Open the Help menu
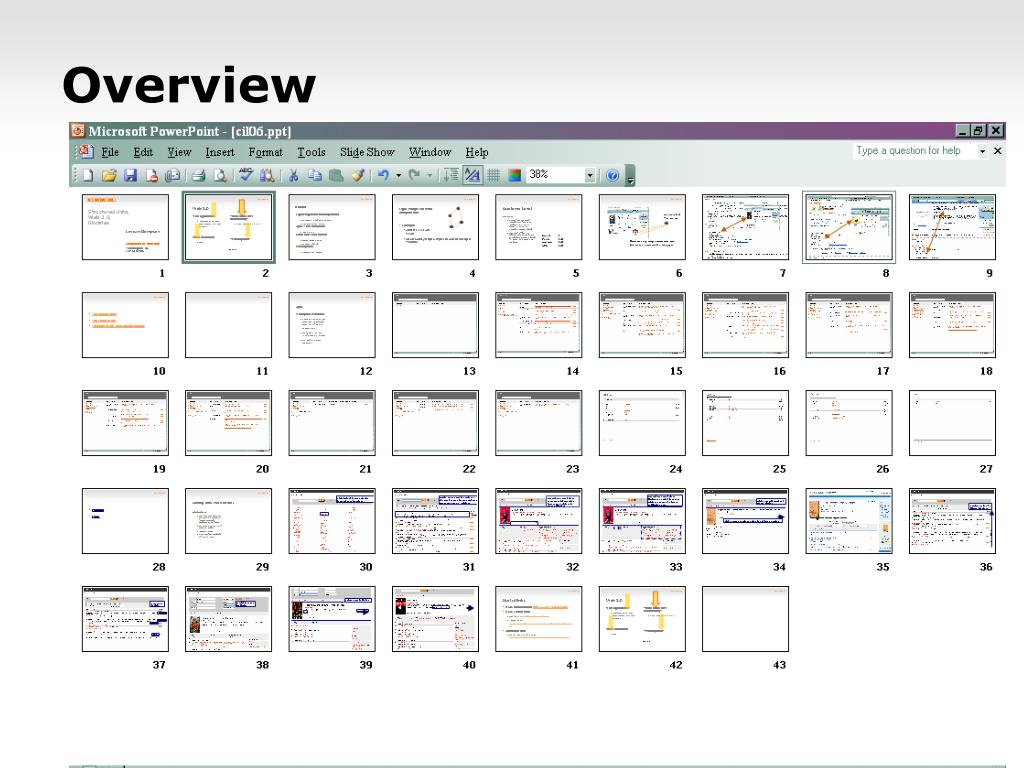 (477, 152)
